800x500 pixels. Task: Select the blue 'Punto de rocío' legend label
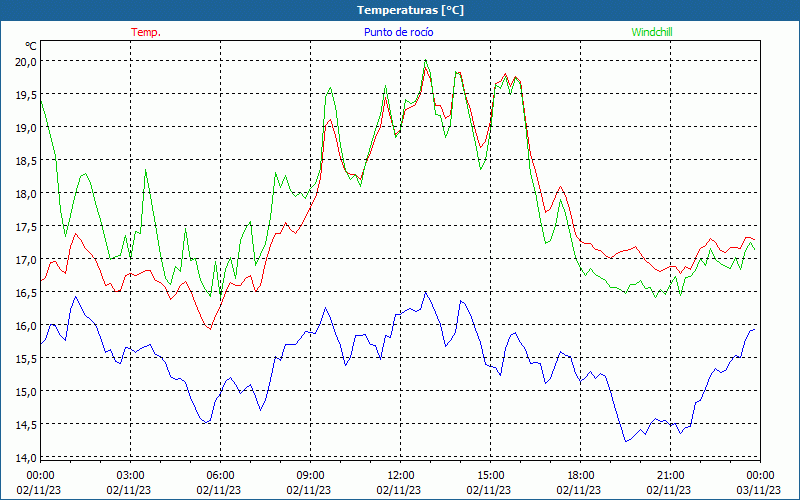(x=398, y=32)
